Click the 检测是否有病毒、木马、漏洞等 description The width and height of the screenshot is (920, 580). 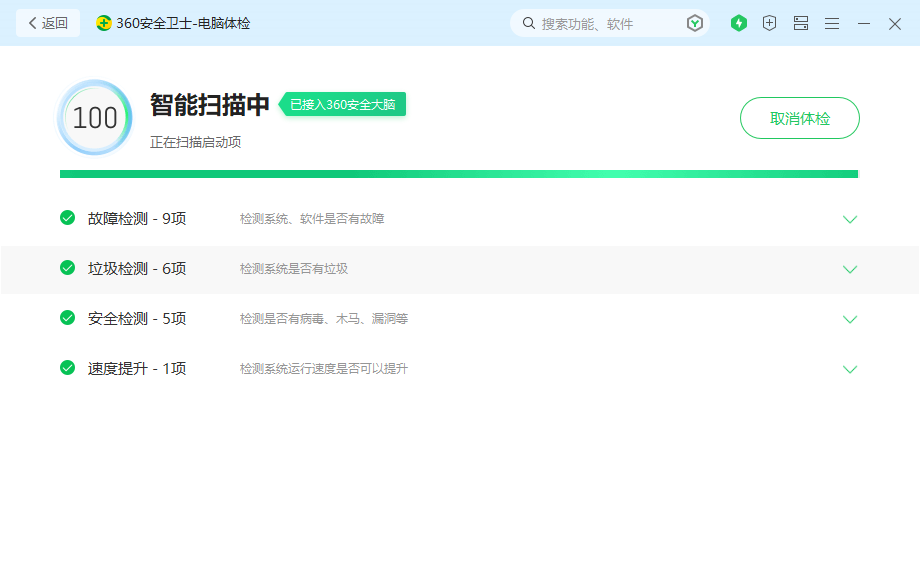coord(324,318)
